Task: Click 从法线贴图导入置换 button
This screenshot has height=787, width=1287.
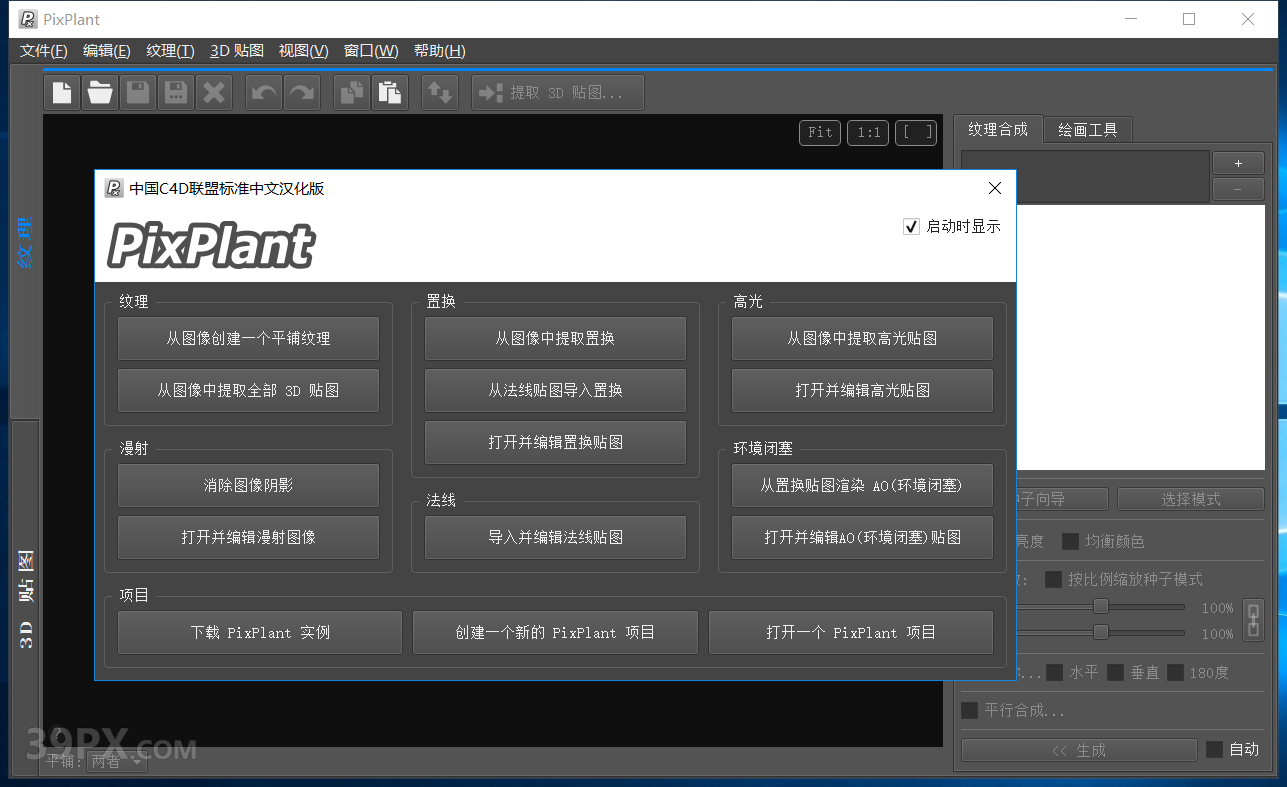Action: (555, 391)
